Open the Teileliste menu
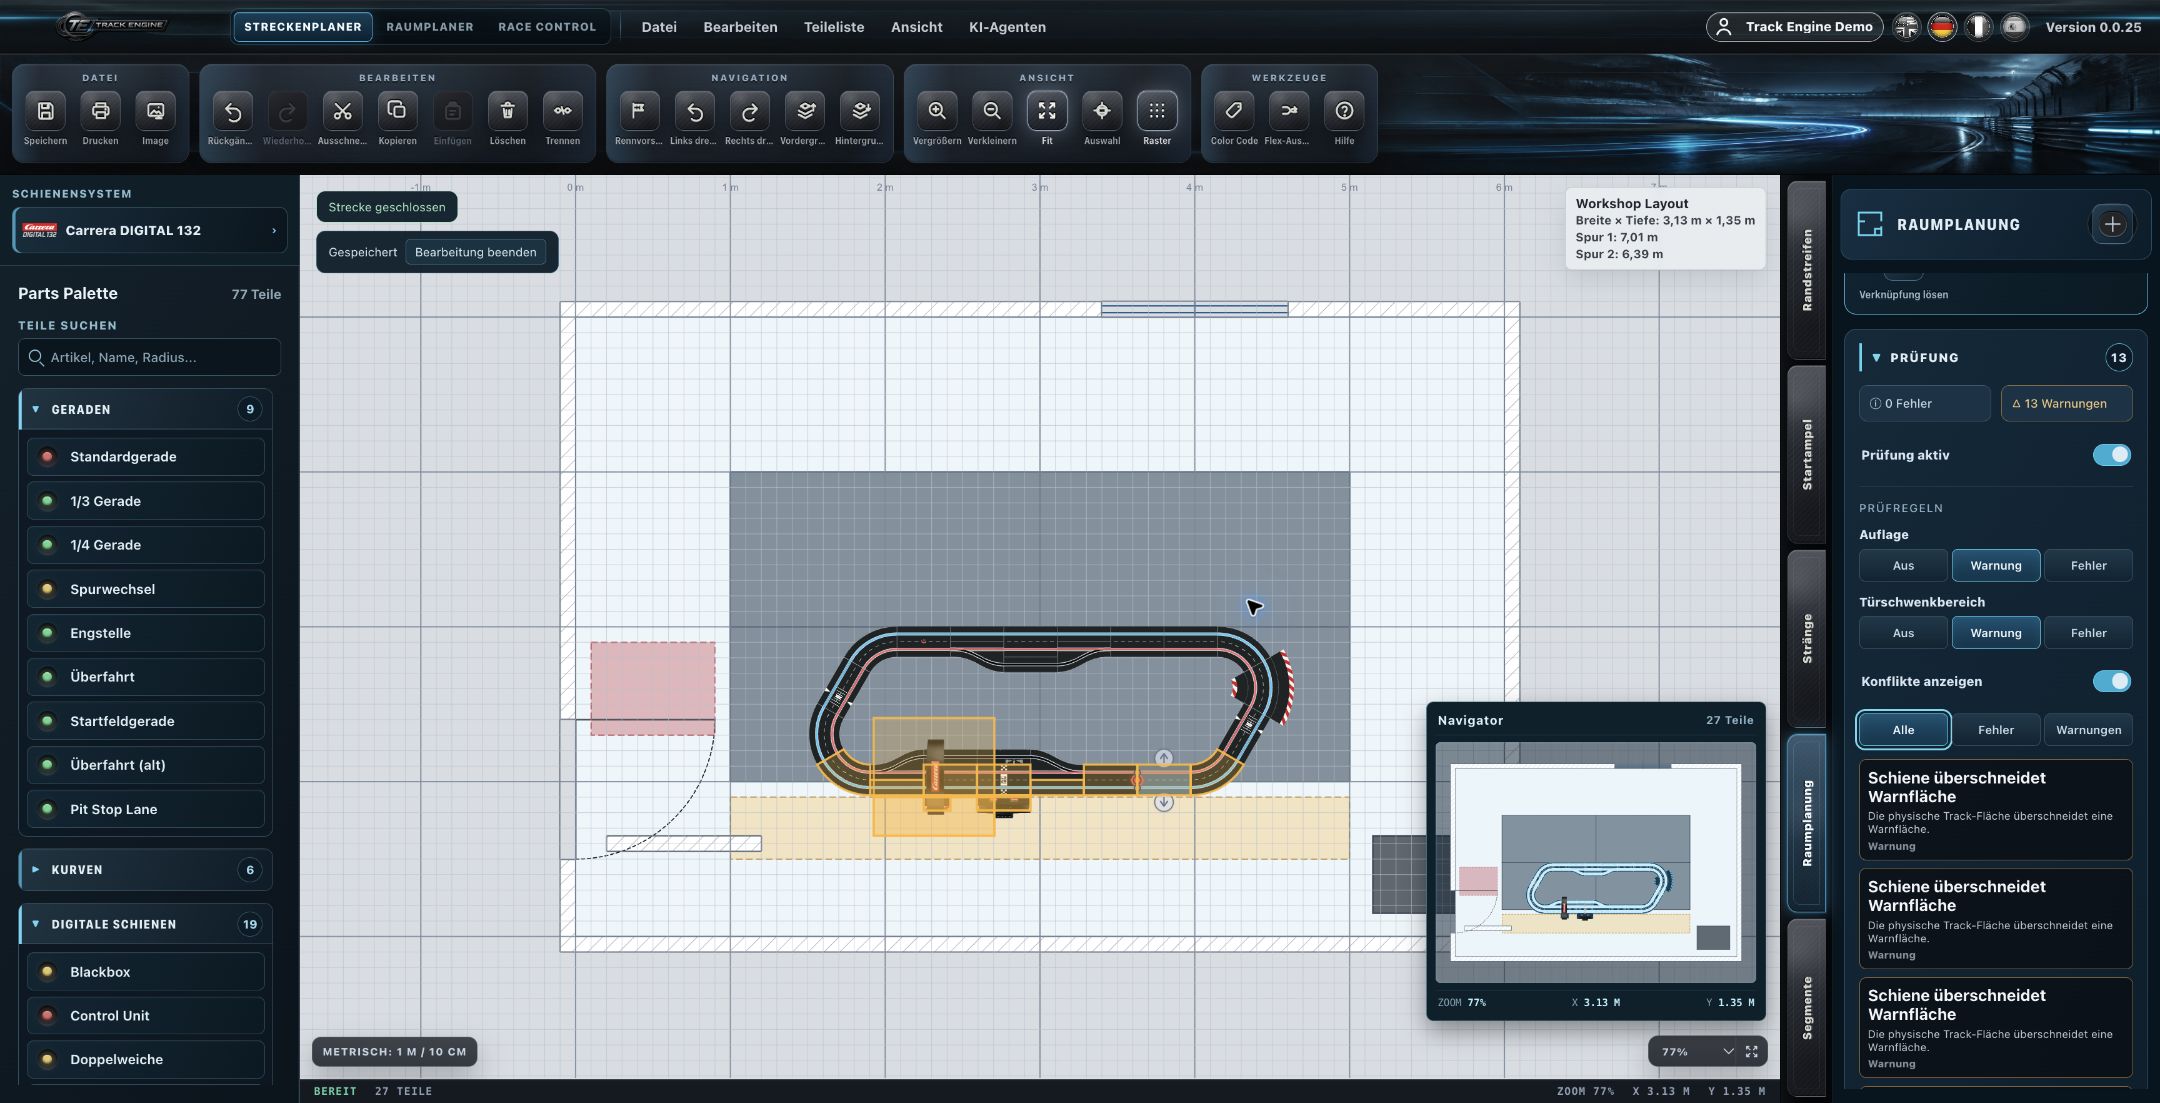Image resolution: width=2160 pixels, height=1103 pixels. coord(834,27)
